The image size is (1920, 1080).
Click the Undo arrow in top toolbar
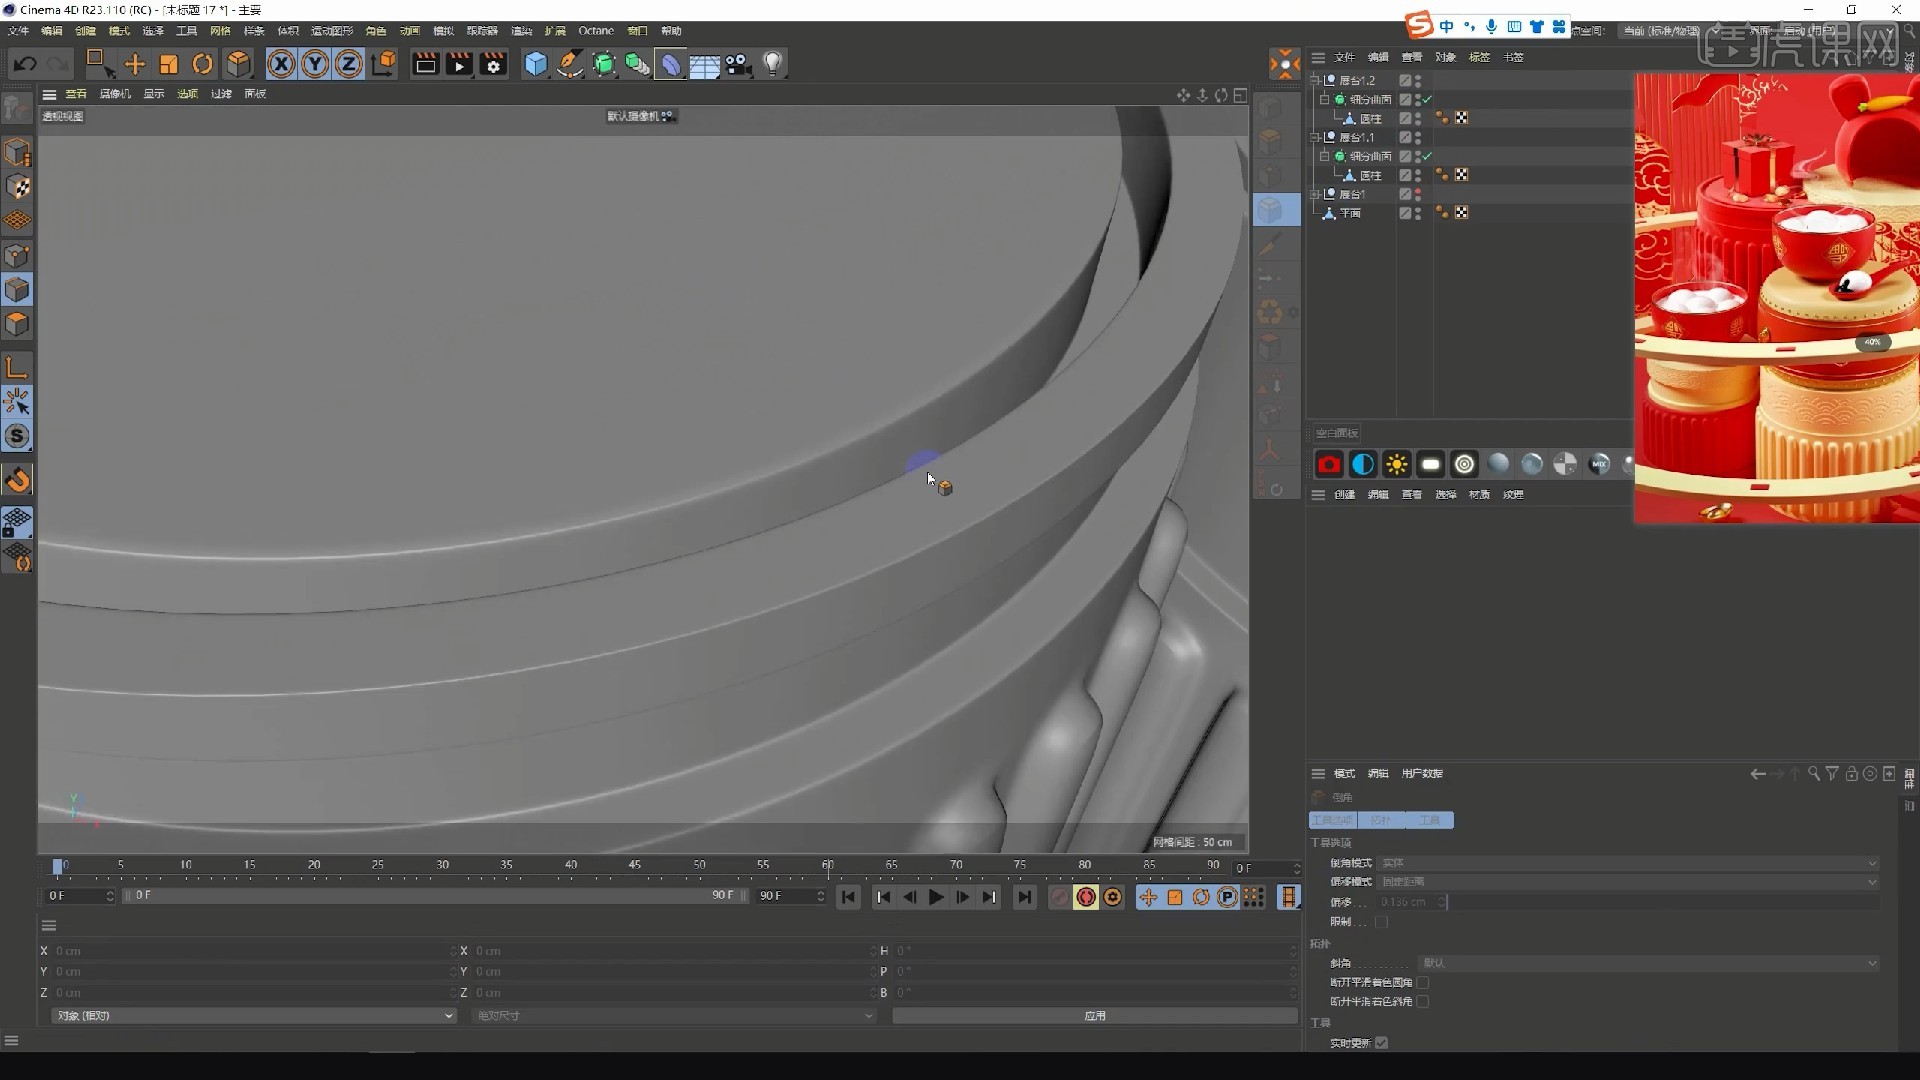pos(25,64)
